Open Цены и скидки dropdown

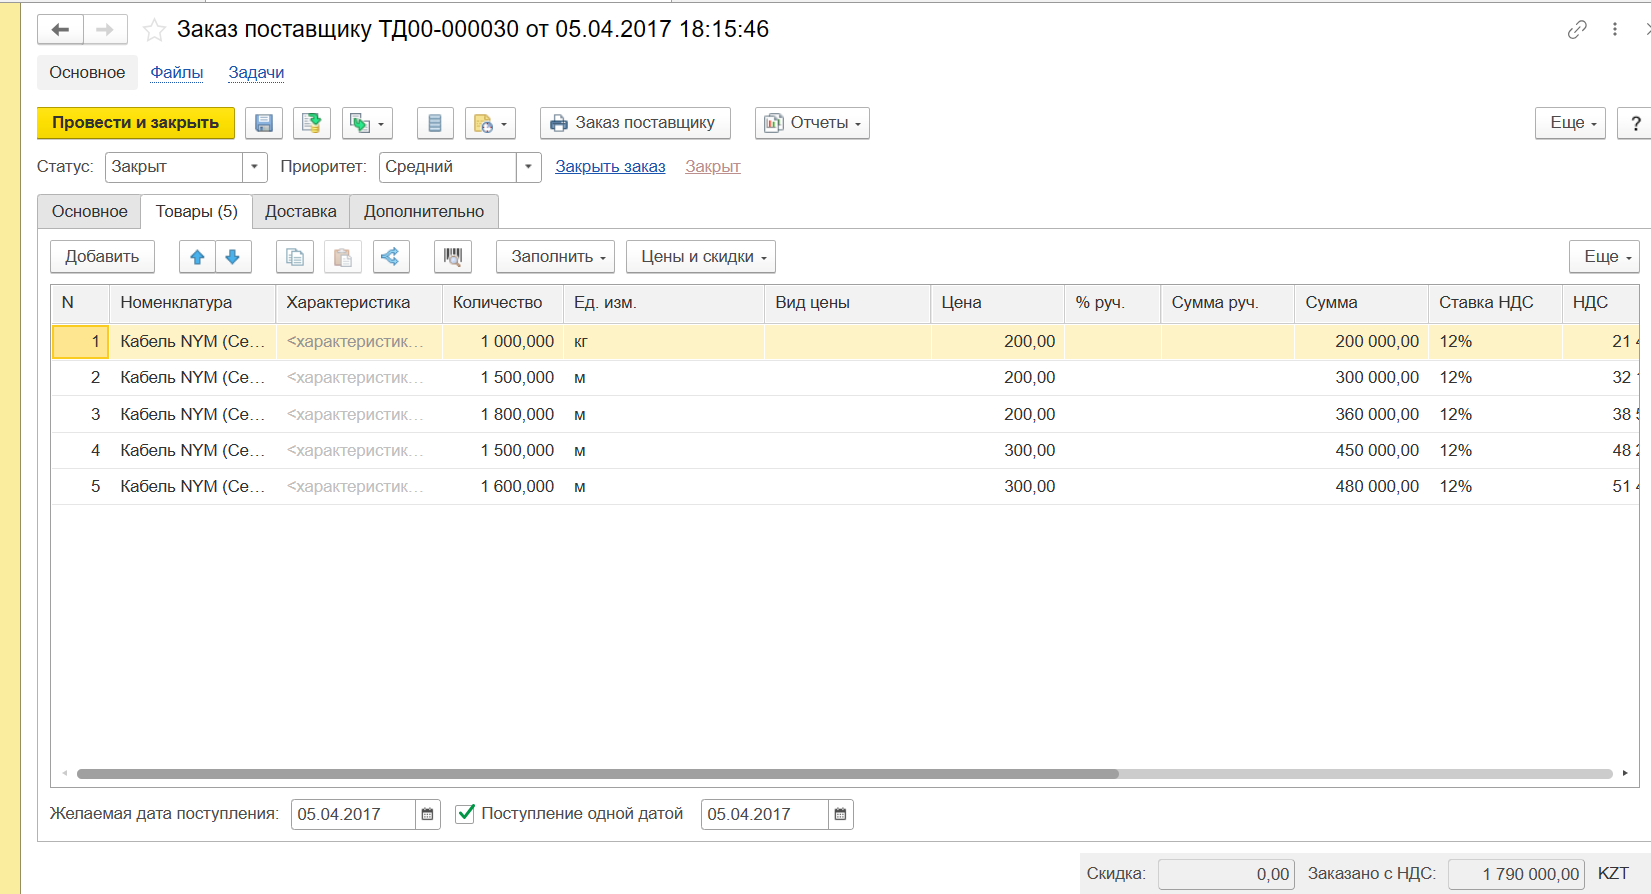[701, 257]
